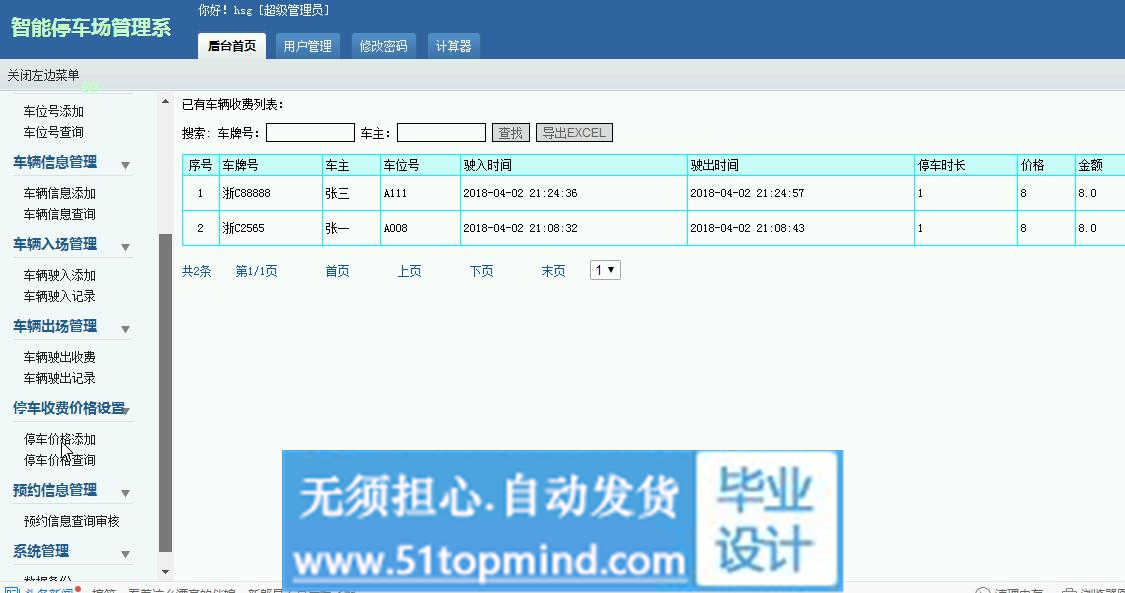Screen dimensions: 1125x593
Task: Select the 预约信息管理 menu heading
Action: click(x=55, y=490)
